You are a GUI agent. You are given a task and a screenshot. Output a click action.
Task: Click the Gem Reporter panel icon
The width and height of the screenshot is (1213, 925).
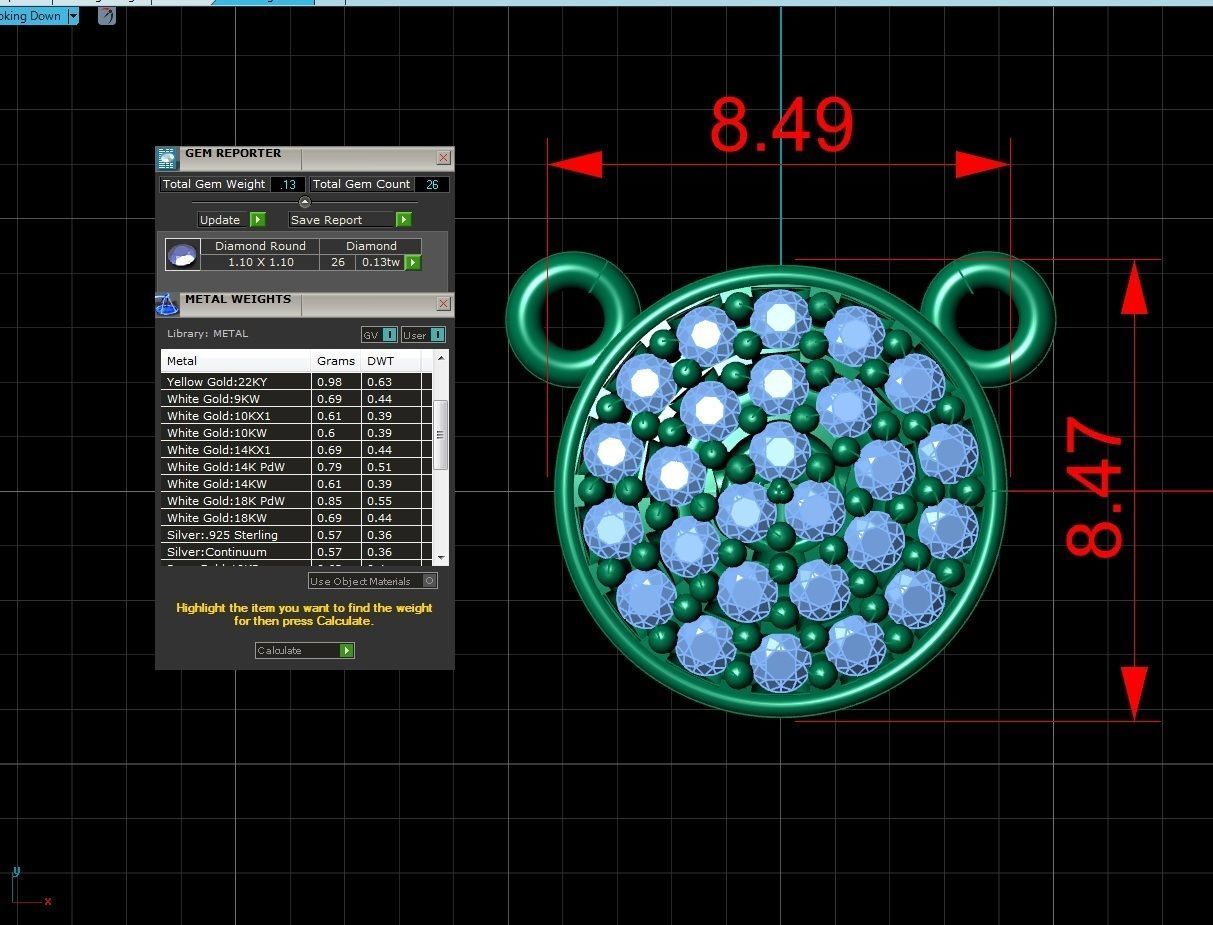point(167,158)
